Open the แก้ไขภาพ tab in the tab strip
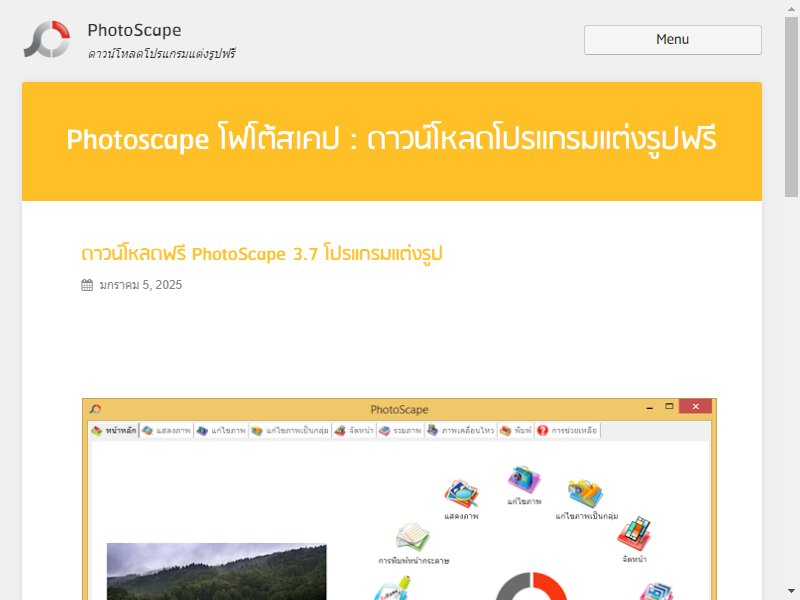Image resolution: width=800 pixels, height=600 pixels. click(221, 431)
